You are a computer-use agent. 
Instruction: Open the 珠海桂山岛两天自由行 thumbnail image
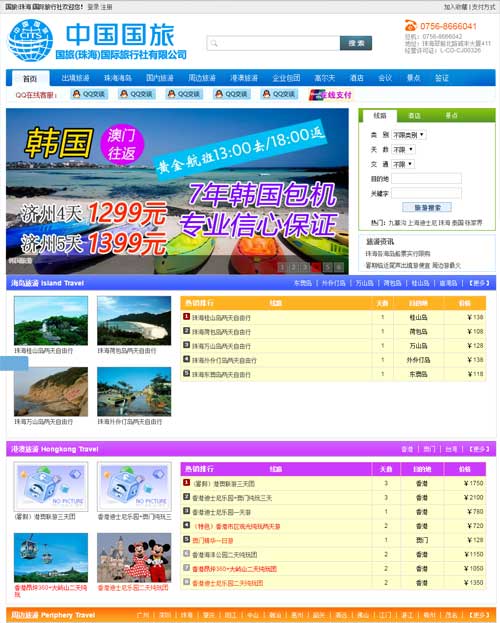click(51, 321)
